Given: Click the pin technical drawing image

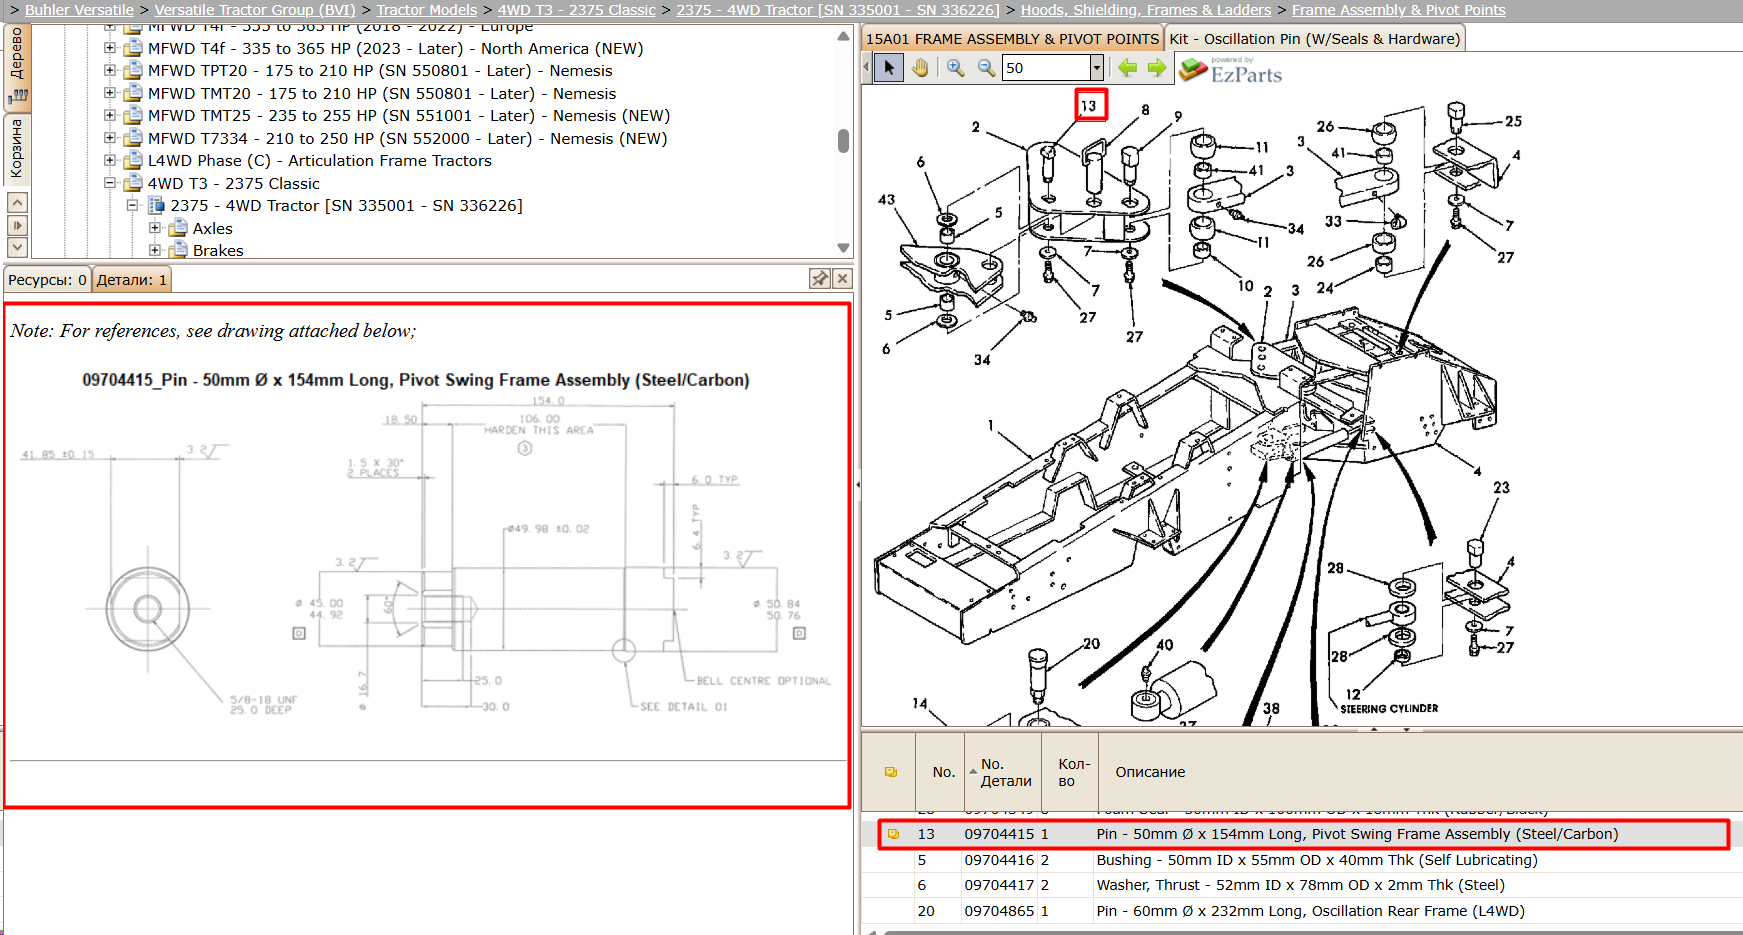Looking at the screenshot, I should pyautogui.click(x=427, y=555).
